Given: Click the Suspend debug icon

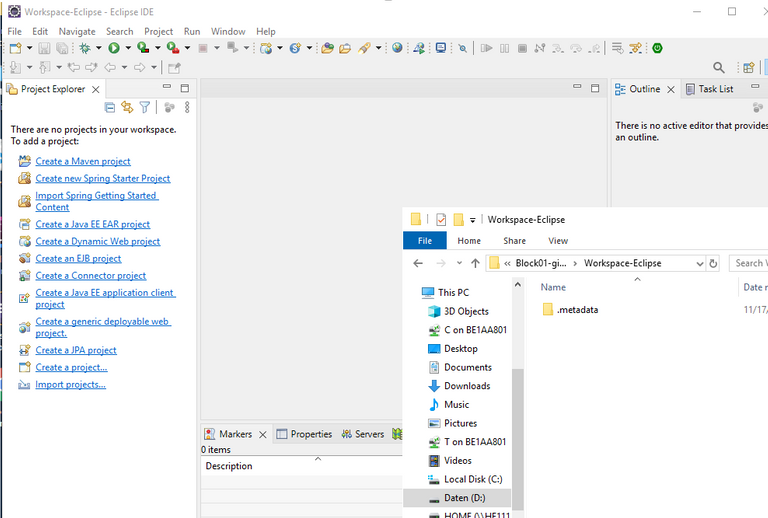Looking at the screenshot, I should (x=504, y=48).
